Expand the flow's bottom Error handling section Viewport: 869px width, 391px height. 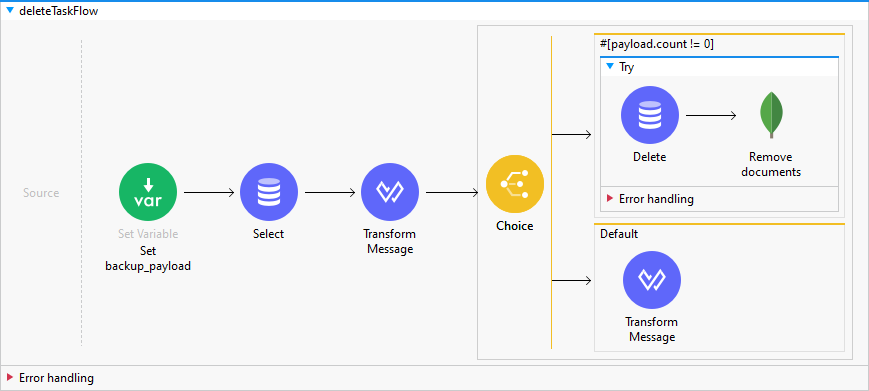click(x=9, y=378)
